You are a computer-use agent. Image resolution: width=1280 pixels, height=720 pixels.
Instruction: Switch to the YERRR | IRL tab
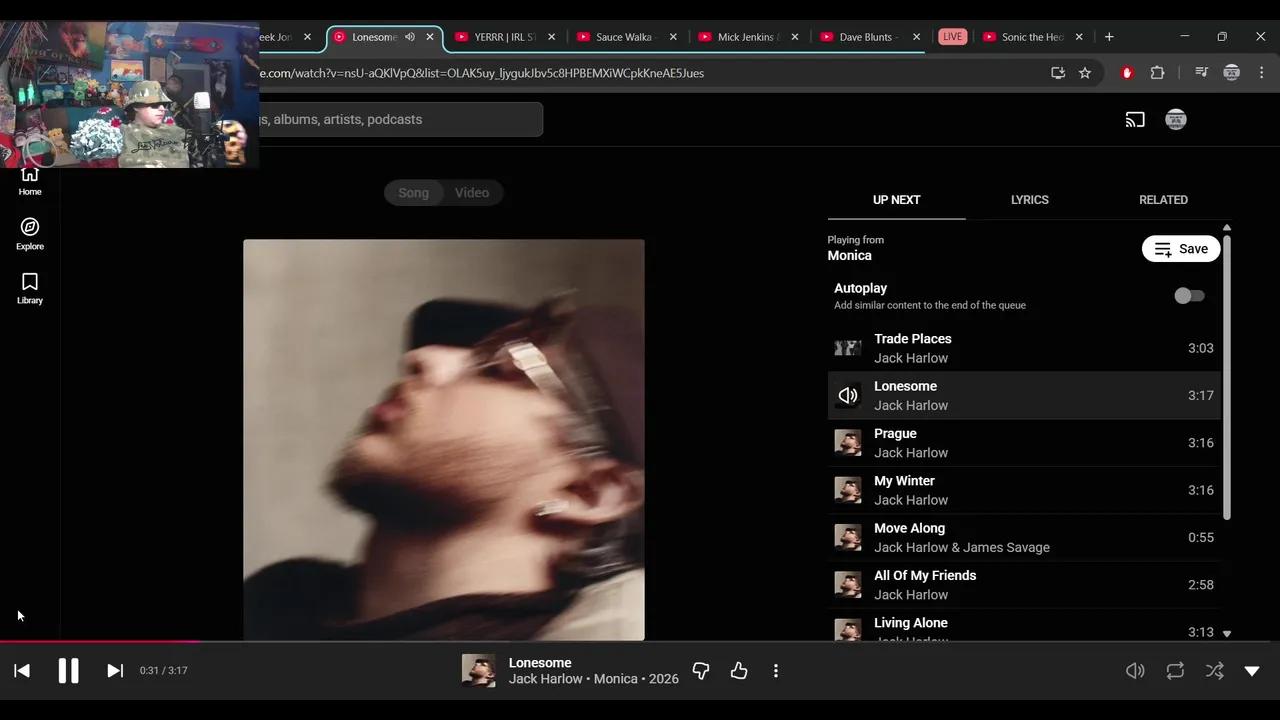(505, 37)
